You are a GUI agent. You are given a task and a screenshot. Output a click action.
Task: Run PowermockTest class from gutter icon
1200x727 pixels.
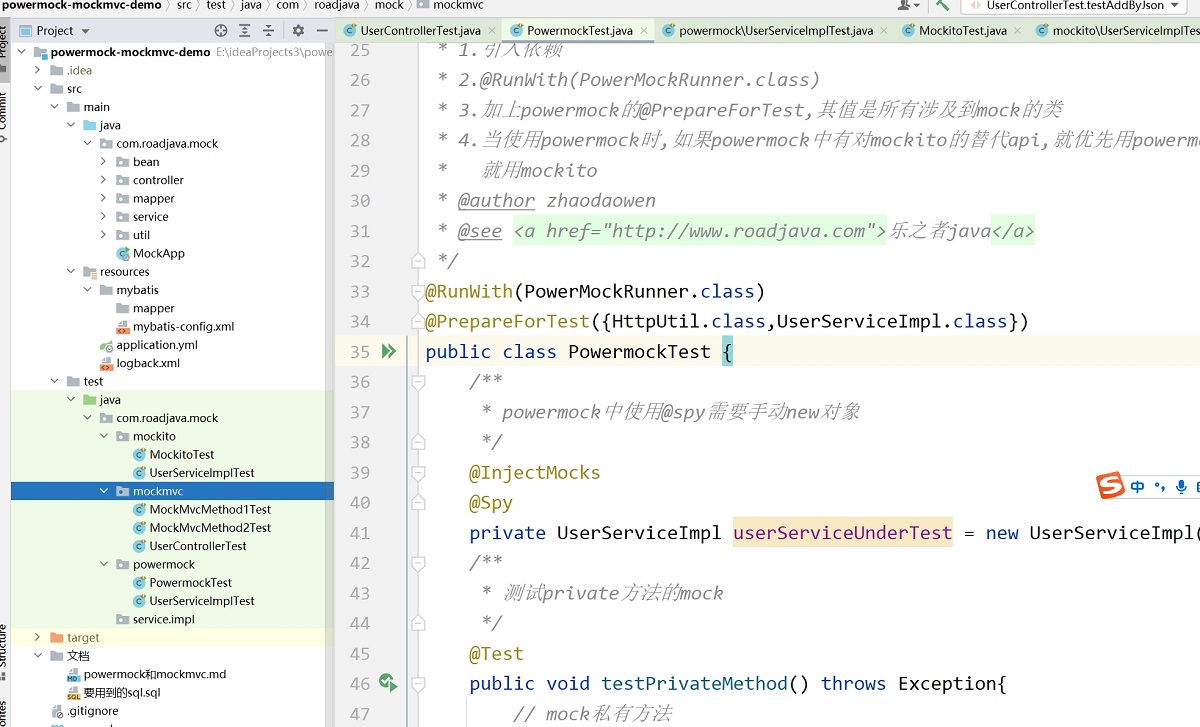388,351
